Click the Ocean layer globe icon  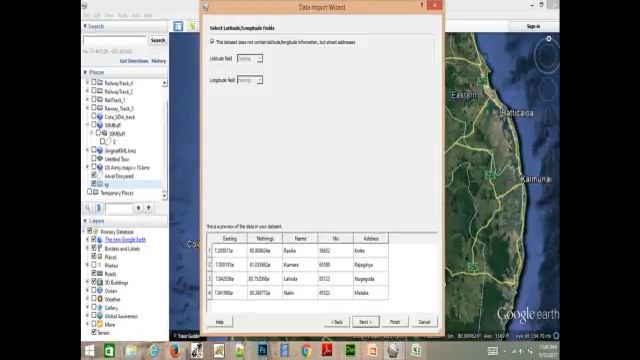(100, 291)
